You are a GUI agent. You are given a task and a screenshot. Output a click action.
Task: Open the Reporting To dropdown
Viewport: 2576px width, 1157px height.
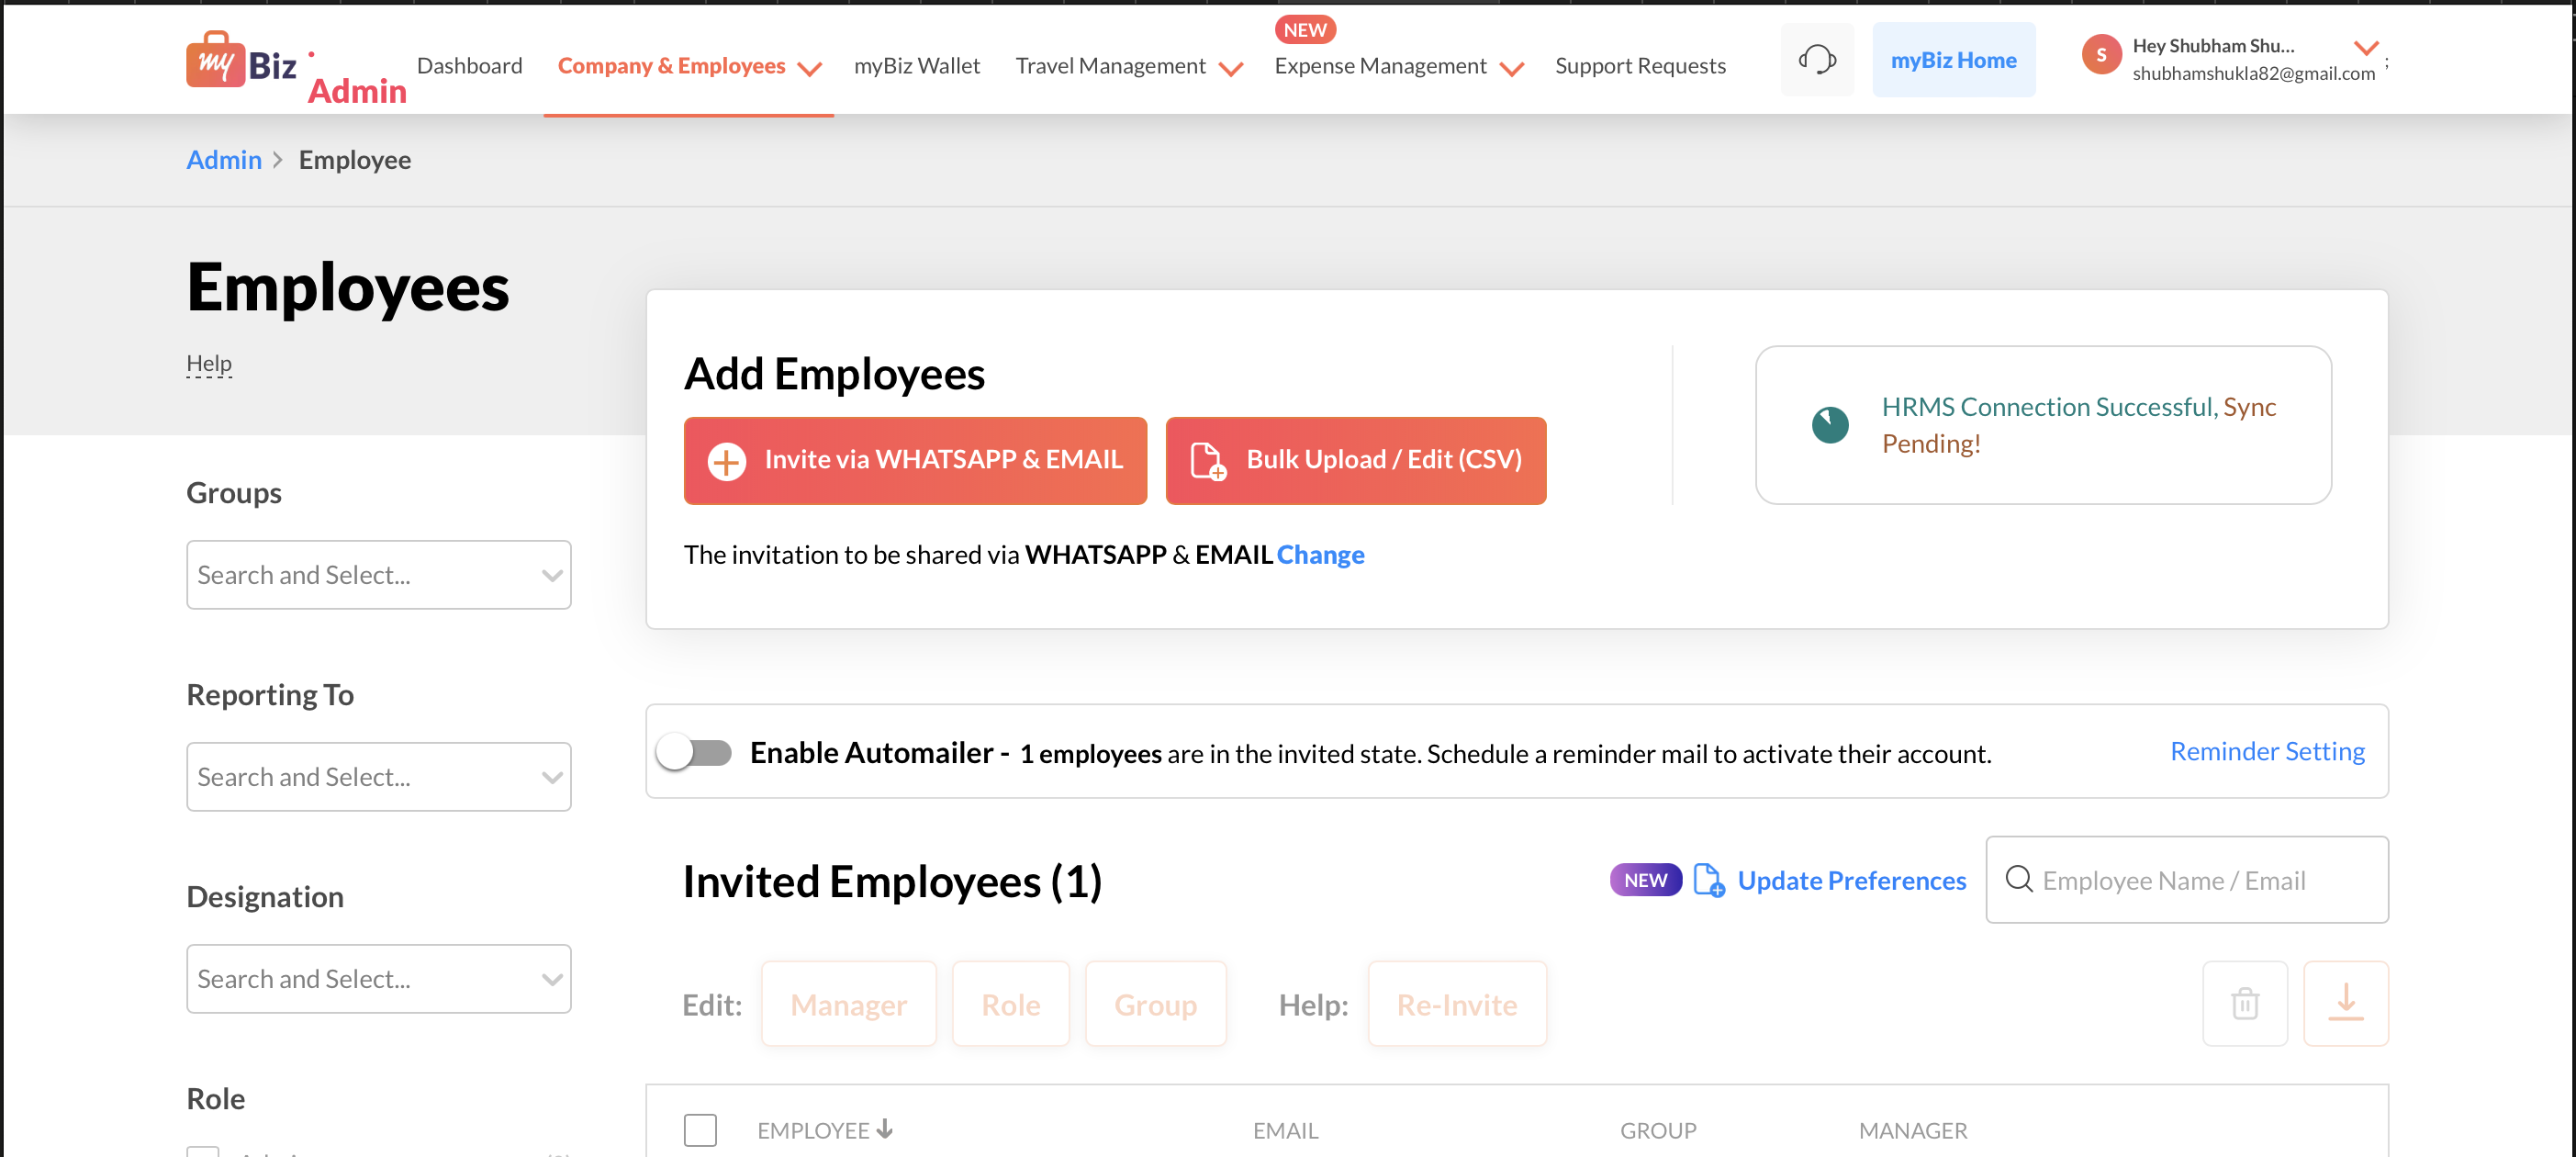click(x=379, y=777)
